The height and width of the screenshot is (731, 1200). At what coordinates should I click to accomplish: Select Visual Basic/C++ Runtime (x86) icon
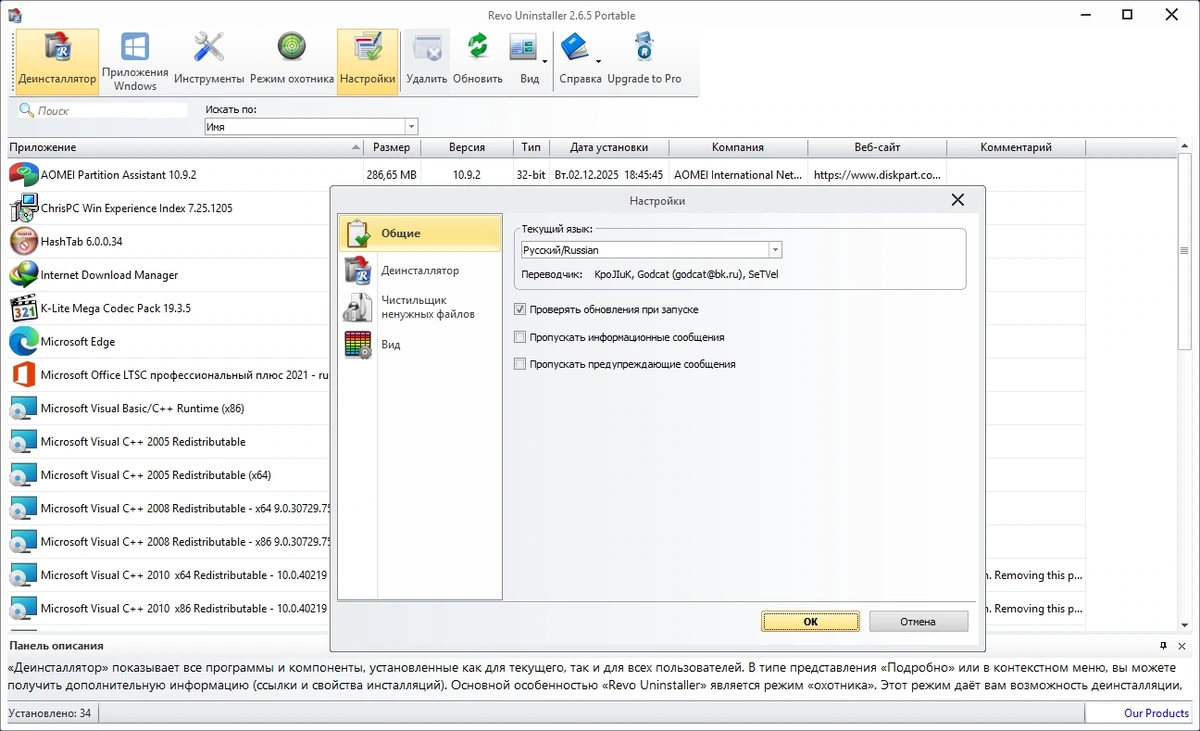[24, 408]
